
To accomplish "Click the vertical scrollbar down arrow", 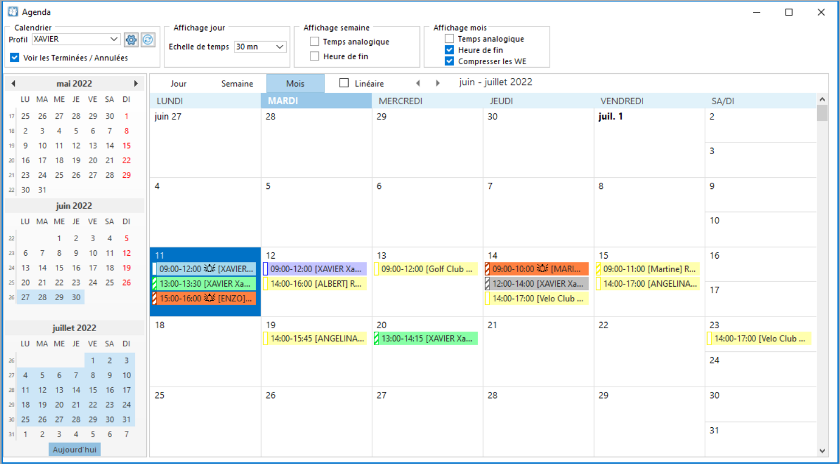I will tap(822, 451).
